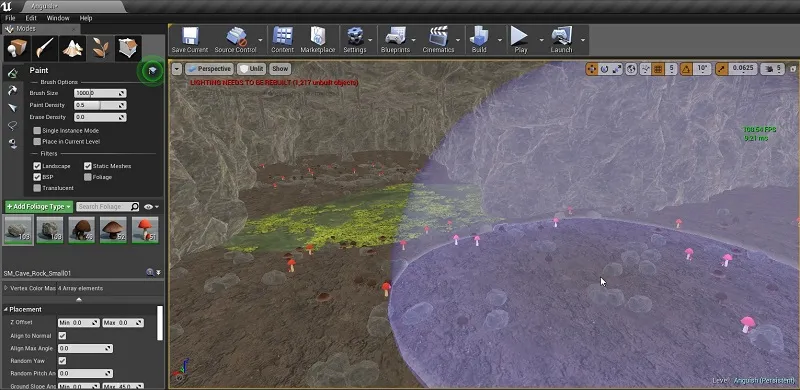Click the Unlit view mode button
The height and width of the screenshot is (390, 800).
pyautogui.click(x=251, y=68)
